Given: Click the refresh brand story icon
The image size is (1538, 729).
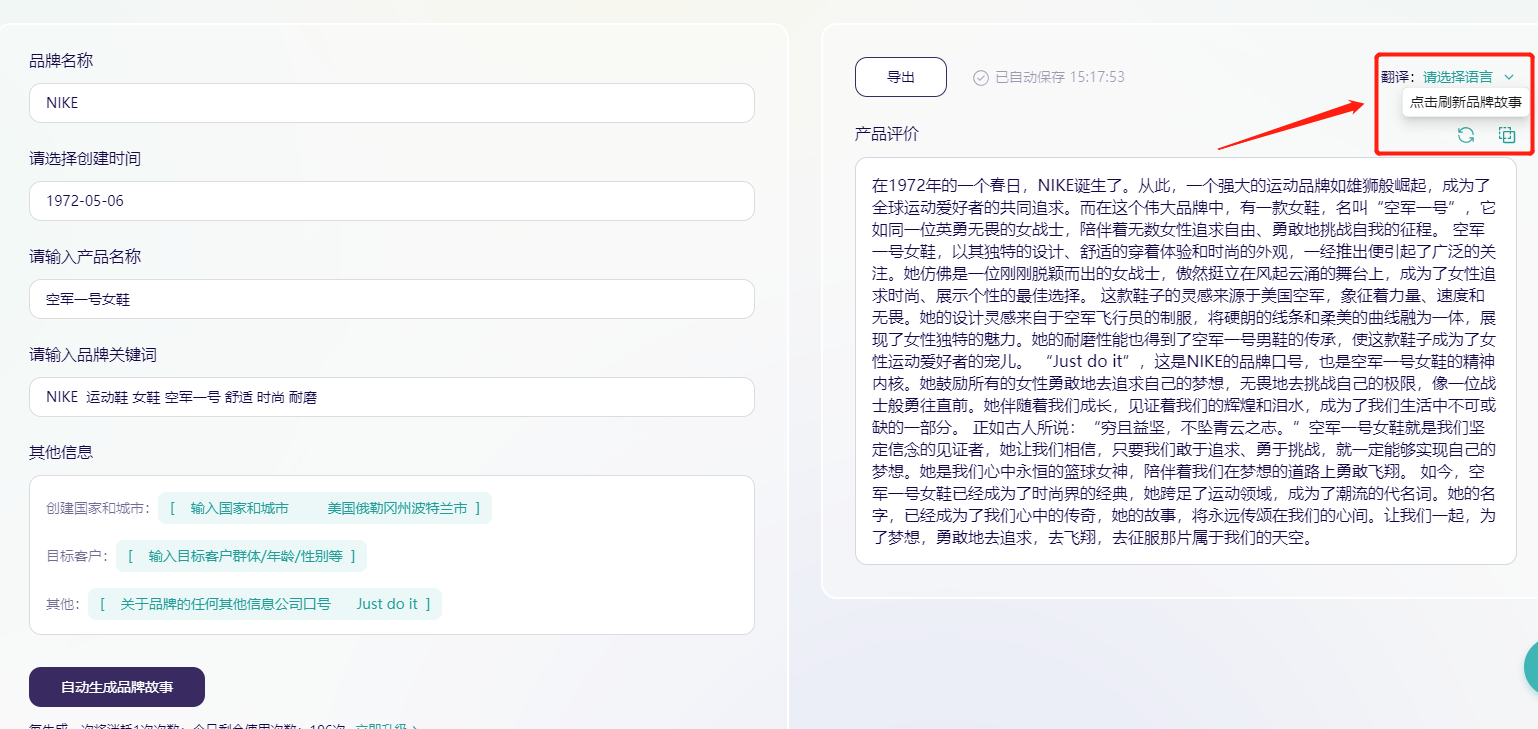Looking at the screenshot, I should click(x=1465, y=135).
